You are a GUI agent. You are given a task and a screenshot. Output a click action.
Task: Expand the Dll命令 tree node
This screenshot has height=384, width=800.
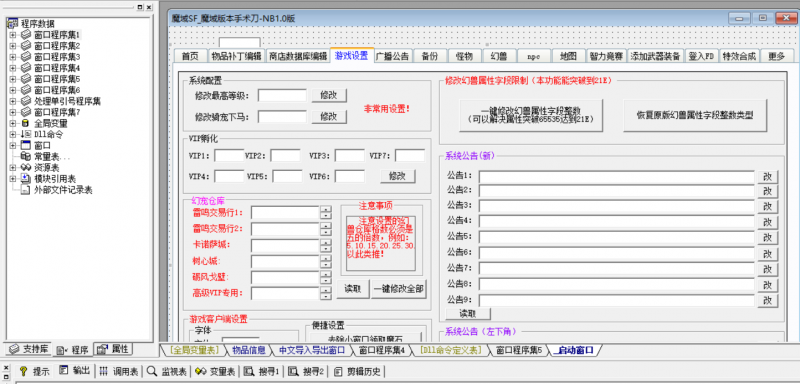click(12, 135)
